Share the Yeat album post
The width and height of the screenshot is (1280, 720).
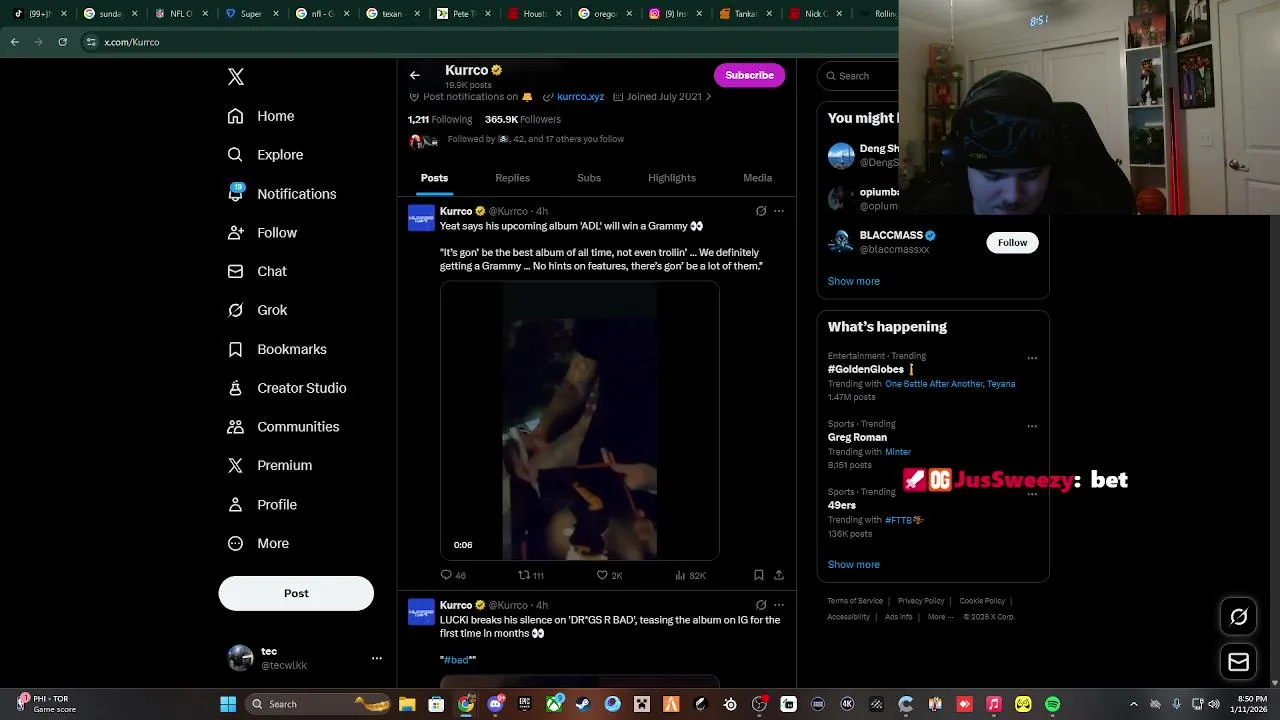point(779,575)
